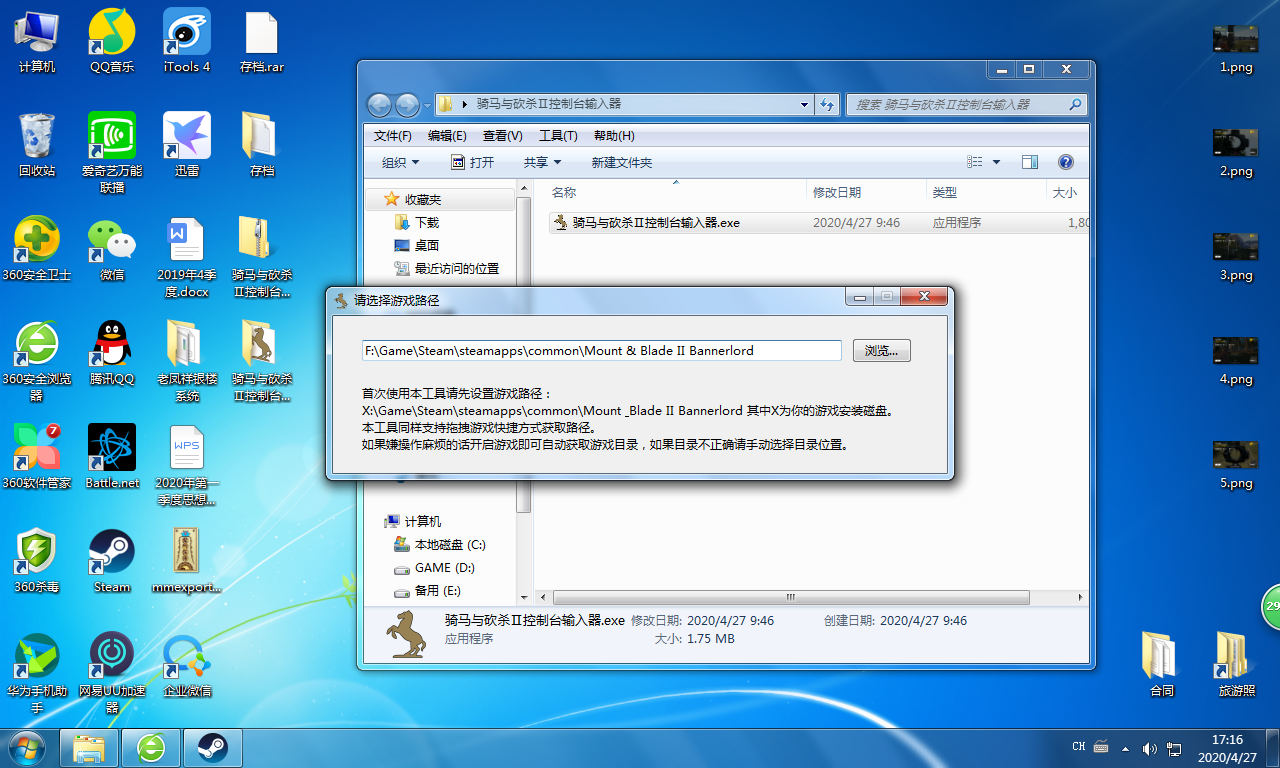This screenshot has width=1280, height=768.
Task: Select 骑马与砍杀II控制台输入器.exe in file list
Action: 656,223
